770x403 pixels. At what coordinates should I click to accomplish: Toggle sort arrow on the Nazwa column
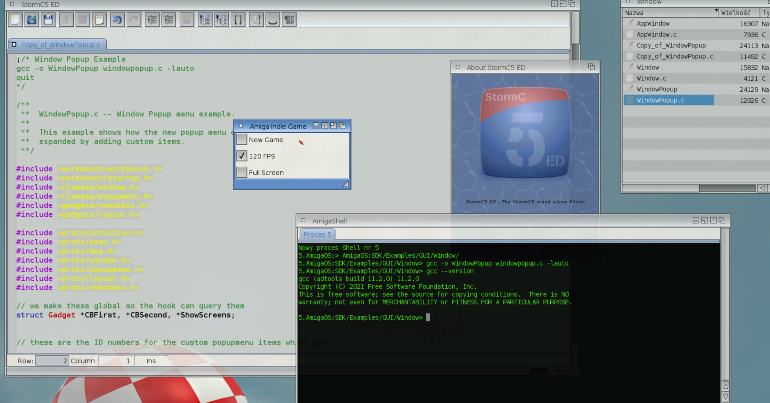(716, 11)
